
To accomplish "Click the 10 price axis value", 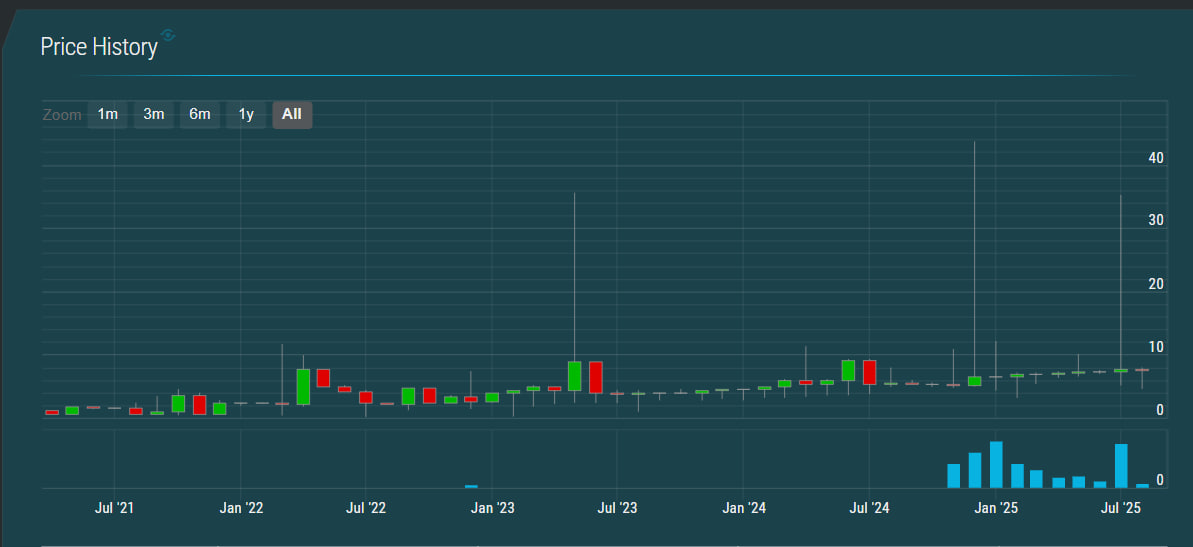I will point(1156,347).
